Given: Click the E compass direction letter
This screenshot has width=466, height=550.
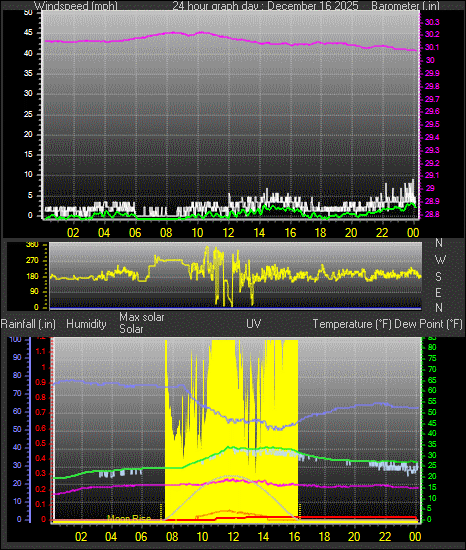Looking at the screenshot, I should point(438,293).
